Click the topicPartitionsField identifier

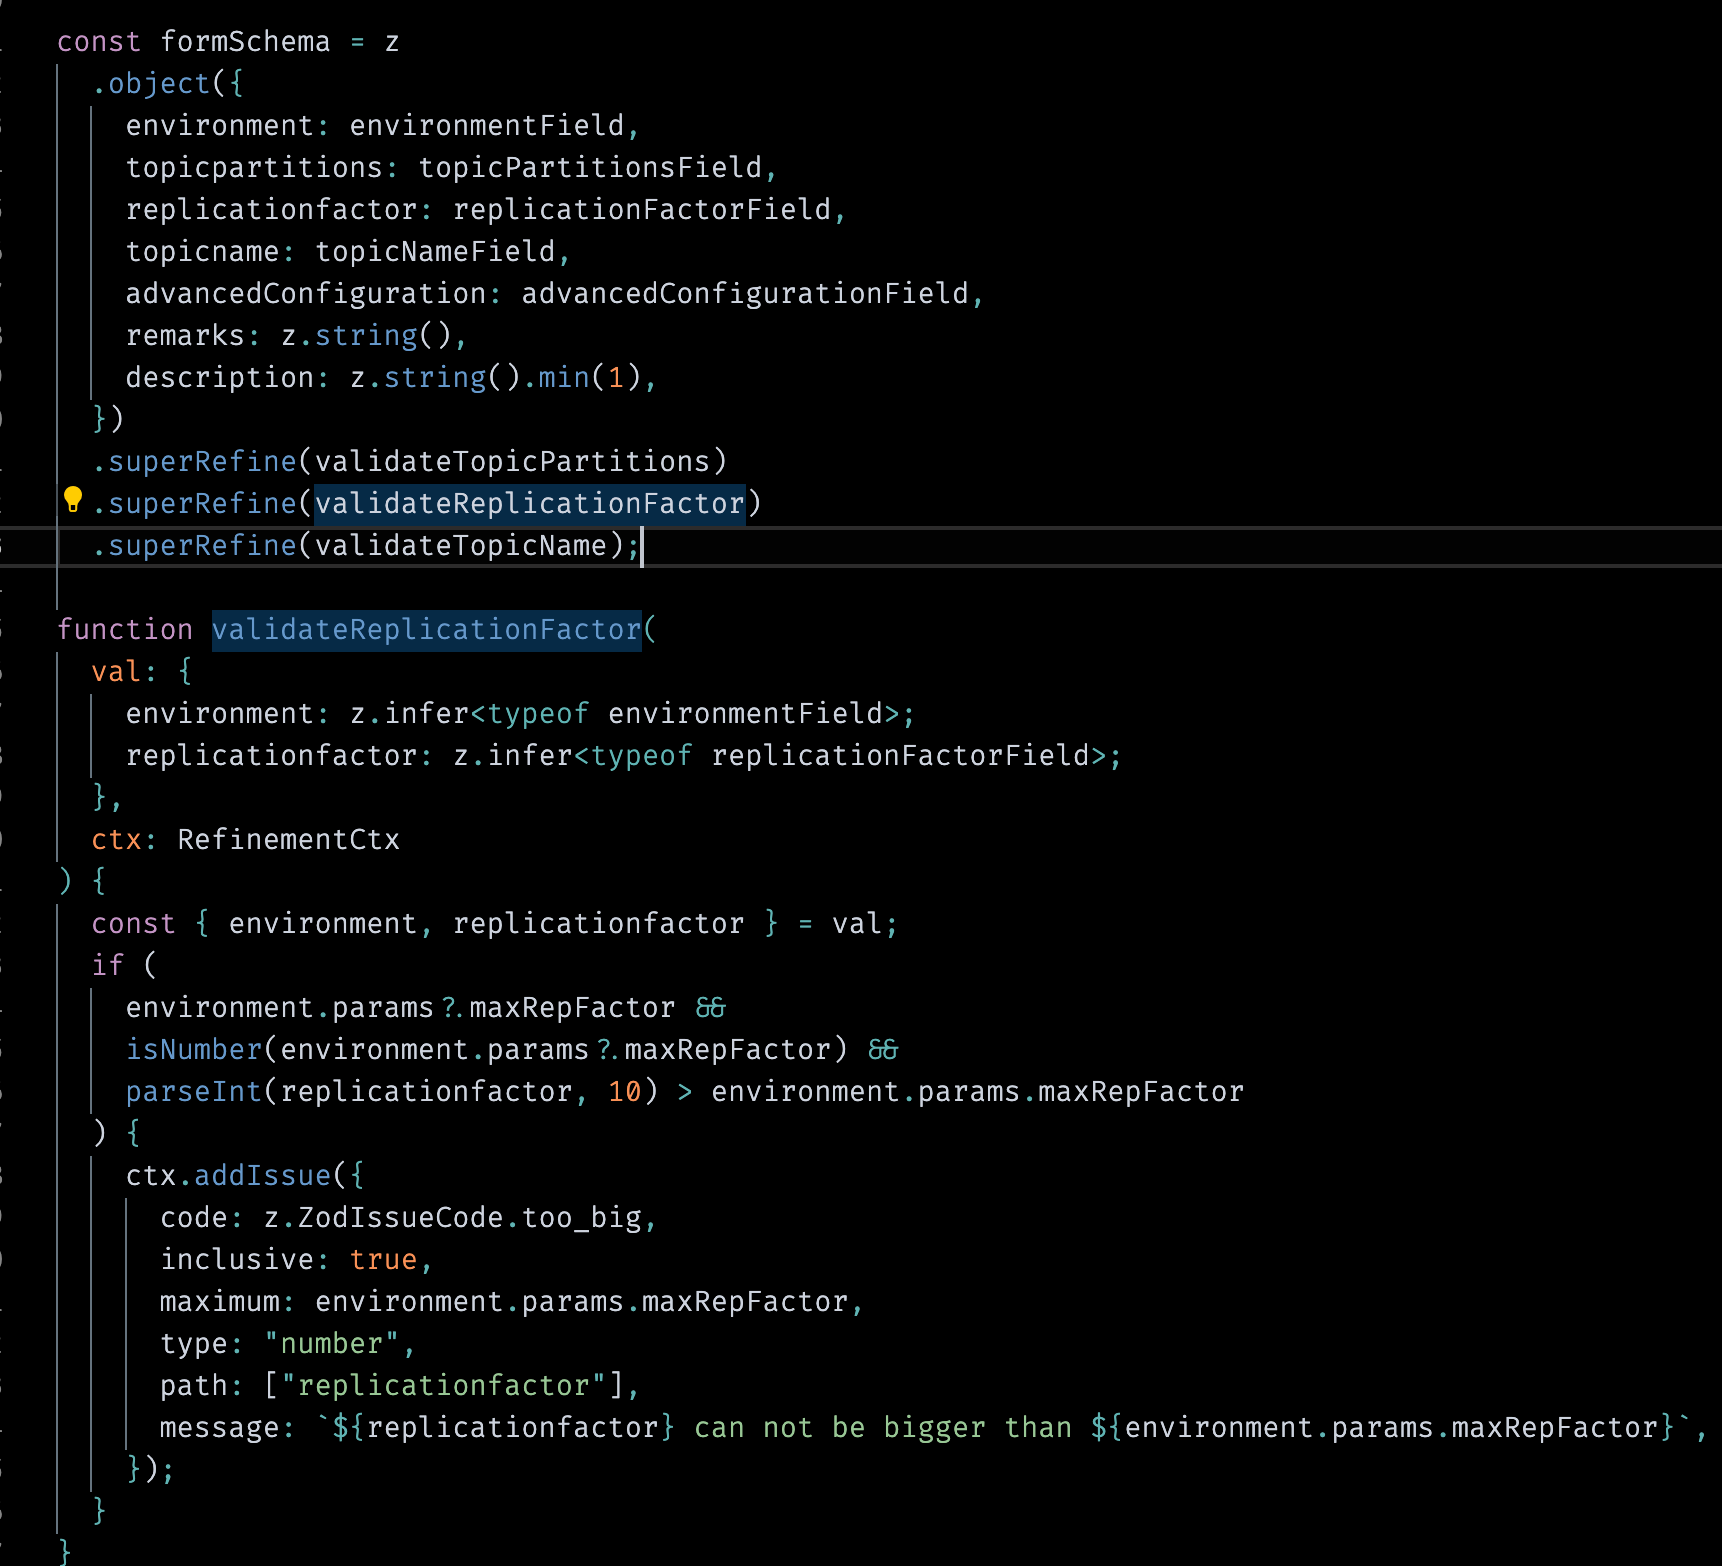(594, 167)
